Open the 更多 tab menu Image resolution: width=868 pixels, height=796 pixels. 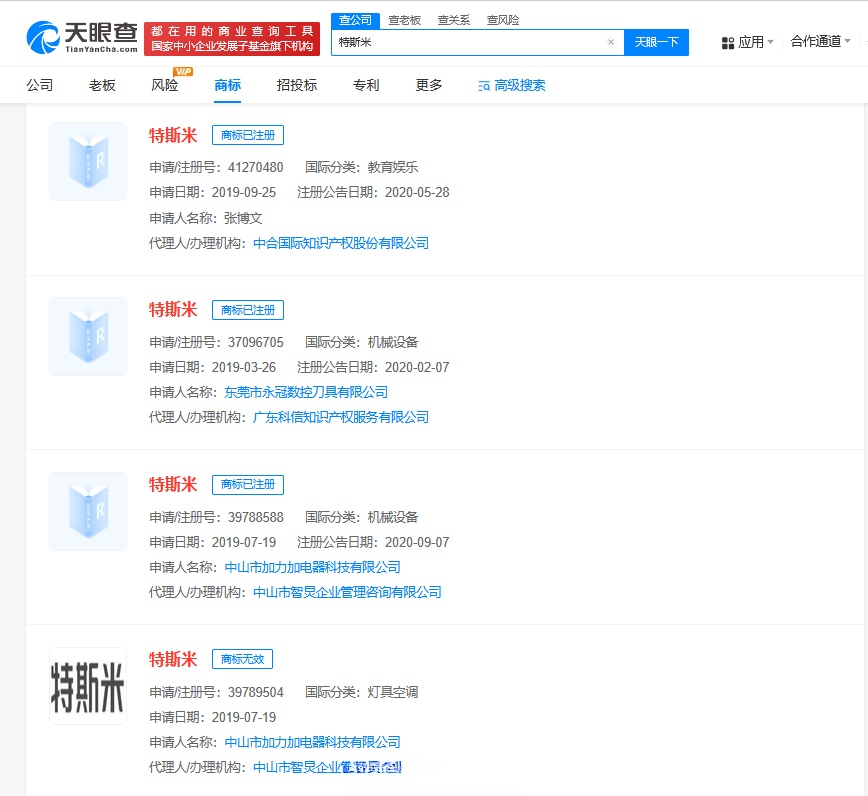[429, 85]
